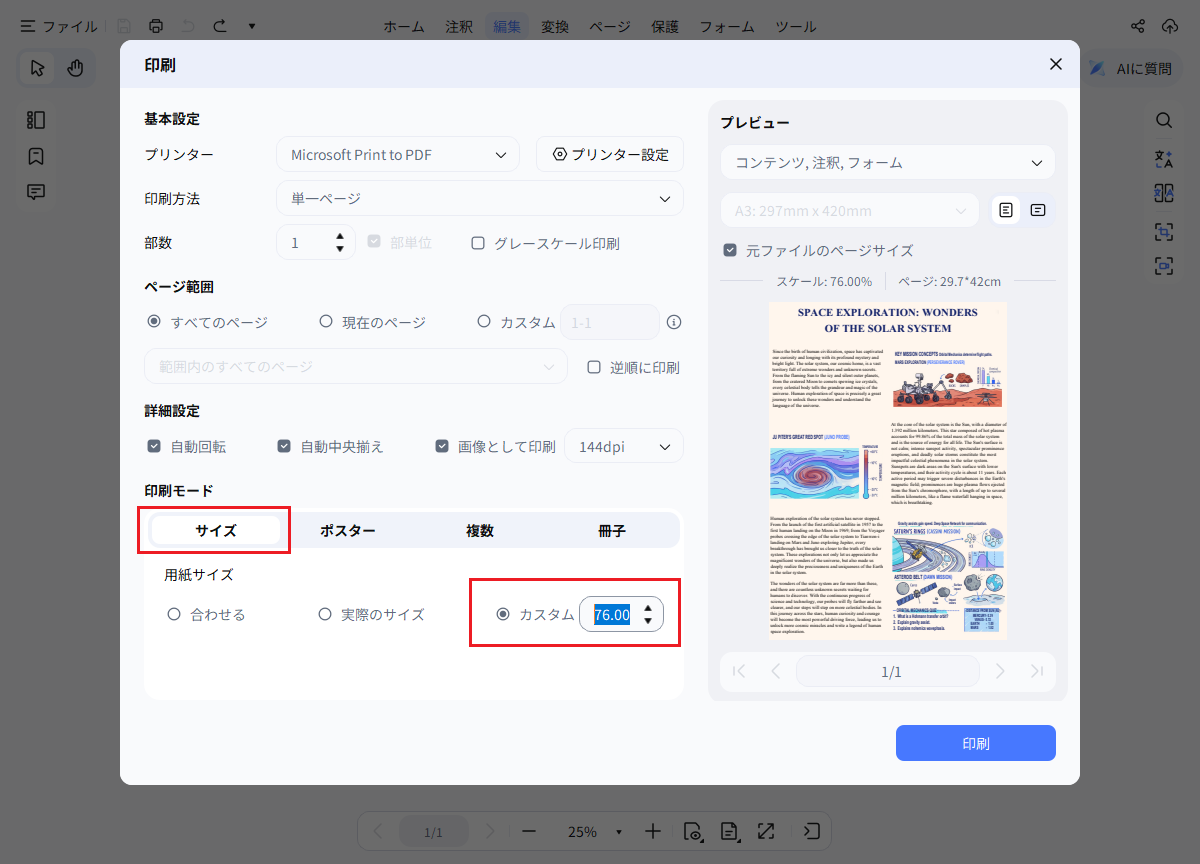Click the preview page thumbnail
The image size is (1200, 864).
888,470
